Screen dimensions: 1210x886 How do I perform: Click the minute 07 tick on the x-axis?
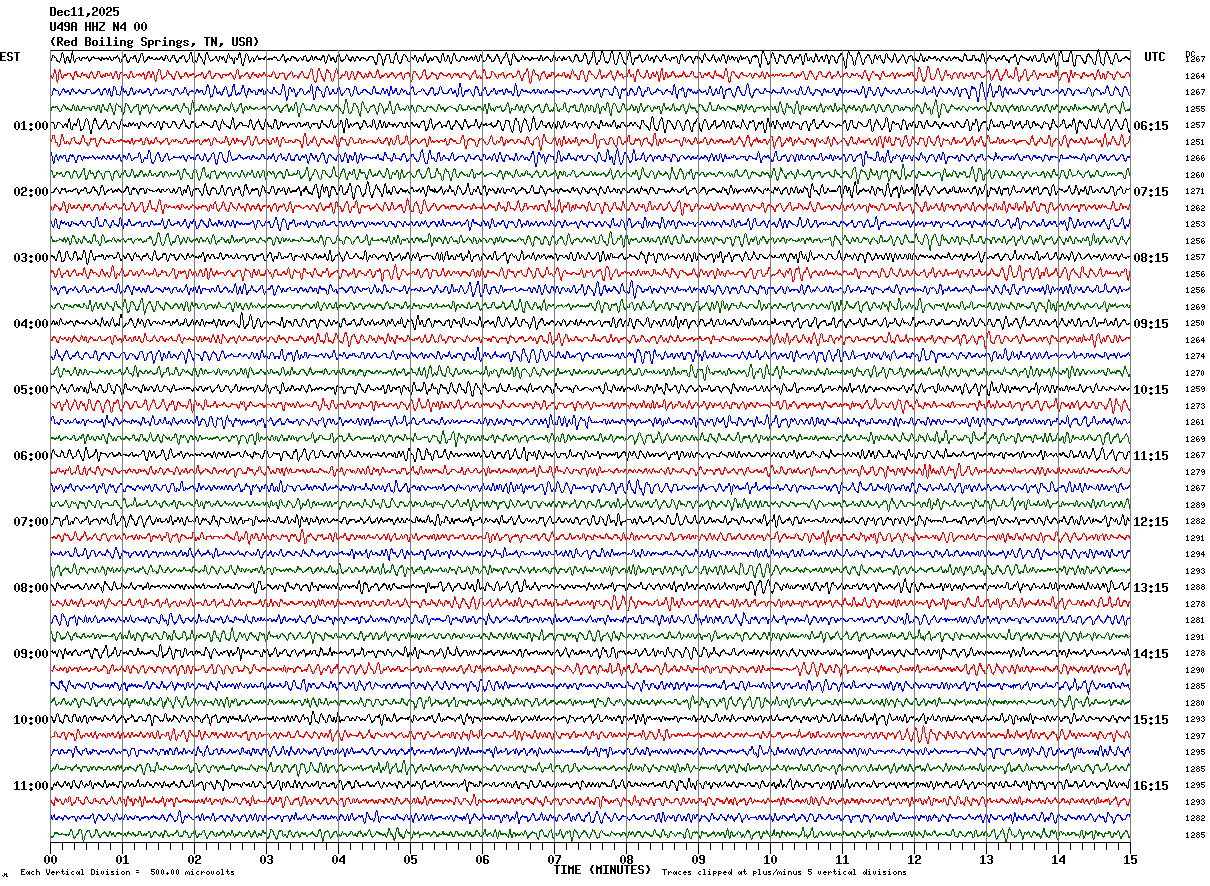554,859
